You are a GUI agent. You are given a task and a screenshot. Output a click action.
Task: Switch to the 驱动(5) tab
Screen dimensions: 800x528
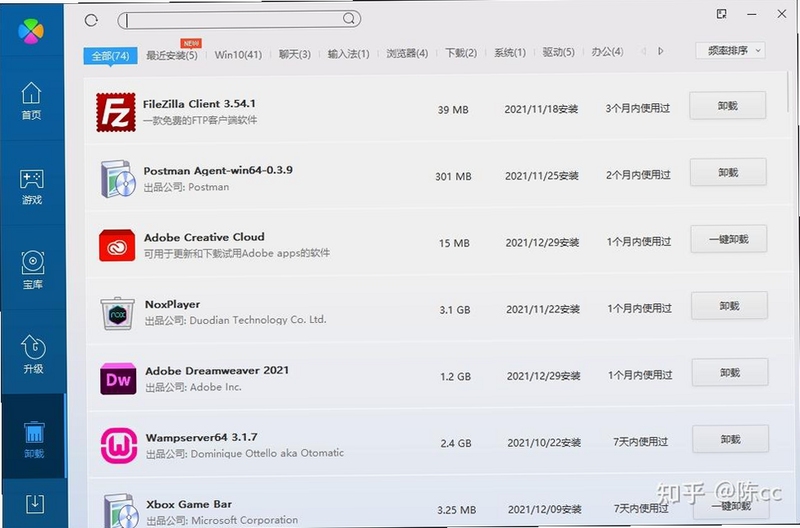(558, 52)
